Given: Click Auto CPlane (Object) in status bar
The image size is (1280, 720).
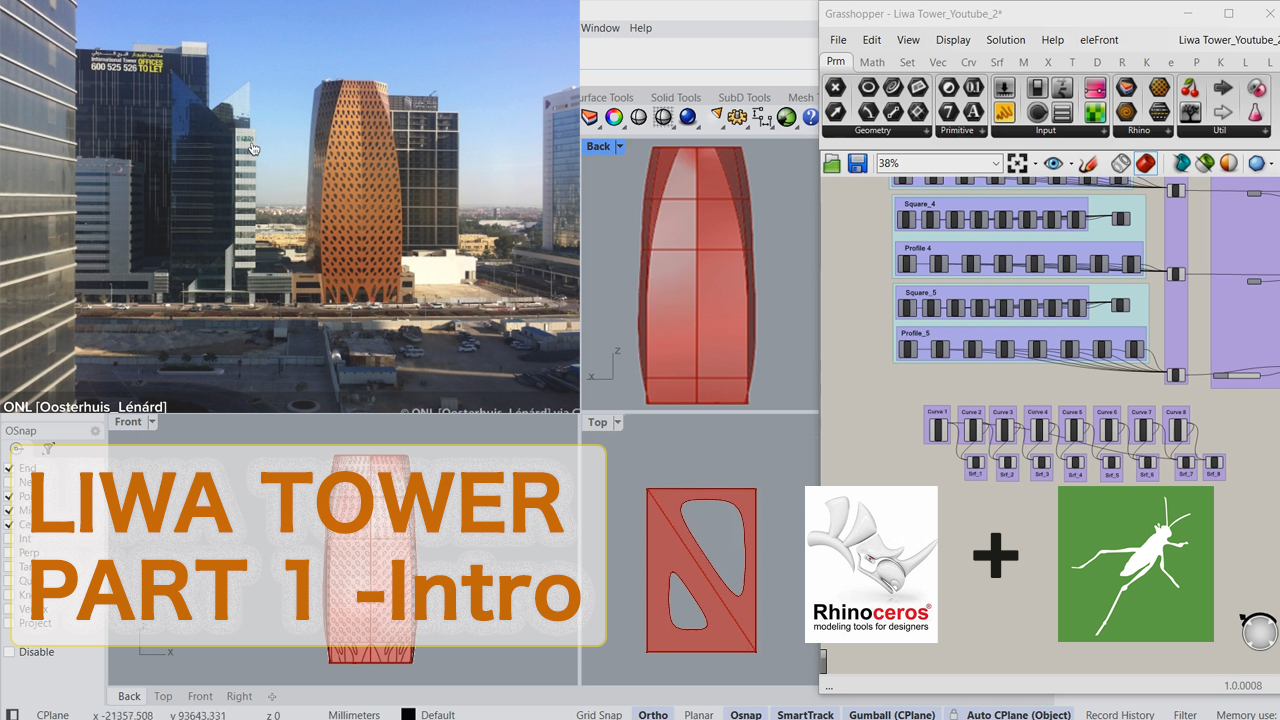Looking at the screenshot, I should tap(1008, 714).
